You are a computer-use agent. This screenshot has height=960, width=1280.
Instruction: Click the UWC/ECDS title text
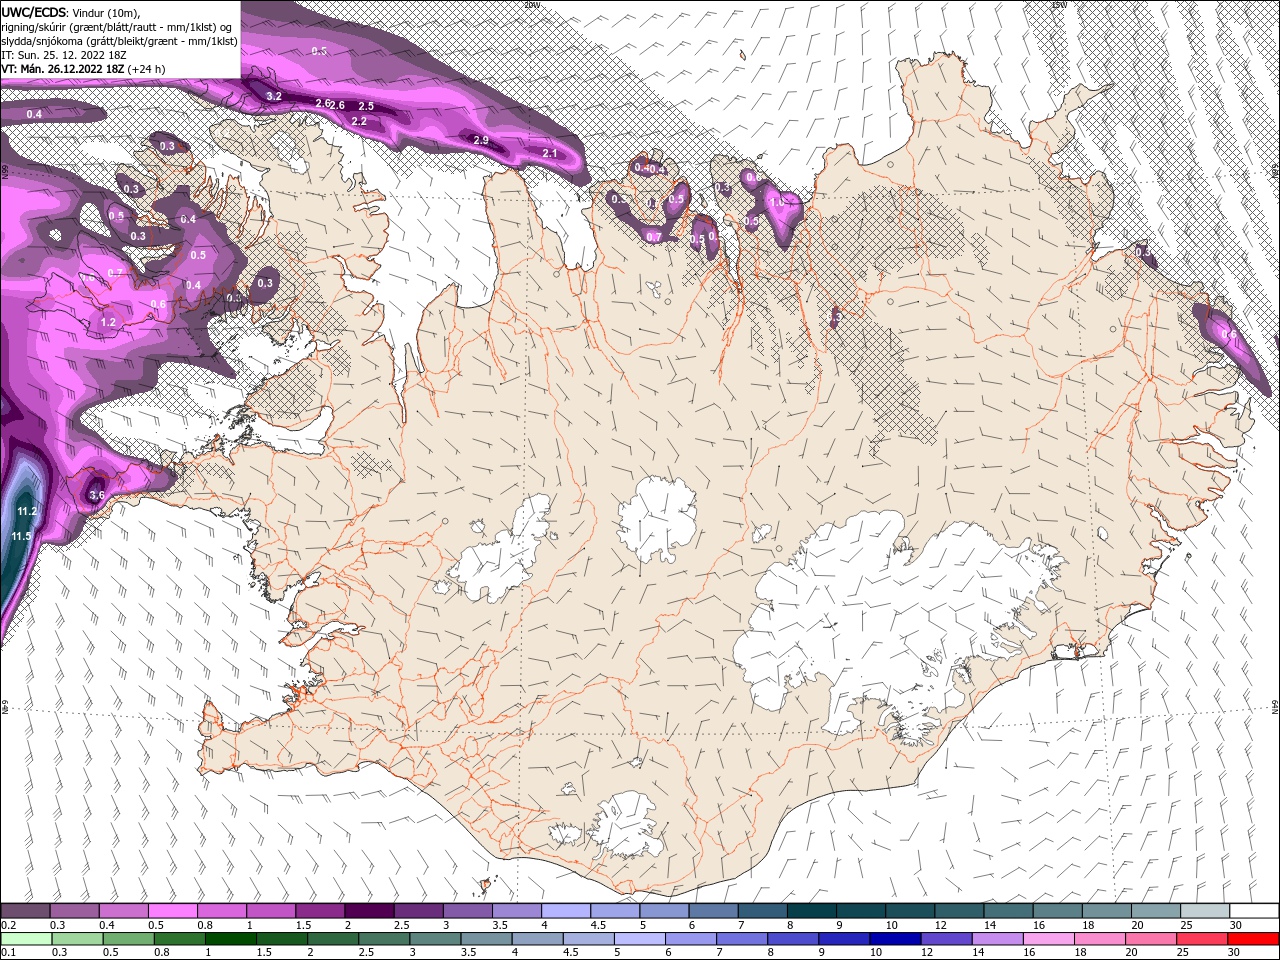point(34,12)
